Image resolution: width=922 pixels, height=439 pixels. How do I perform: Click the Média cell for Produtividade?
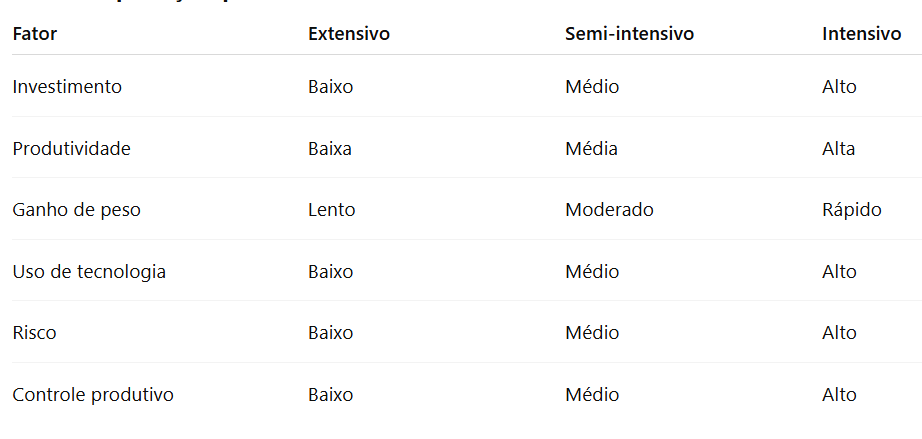pyautogui.click(x=591, y=149)
